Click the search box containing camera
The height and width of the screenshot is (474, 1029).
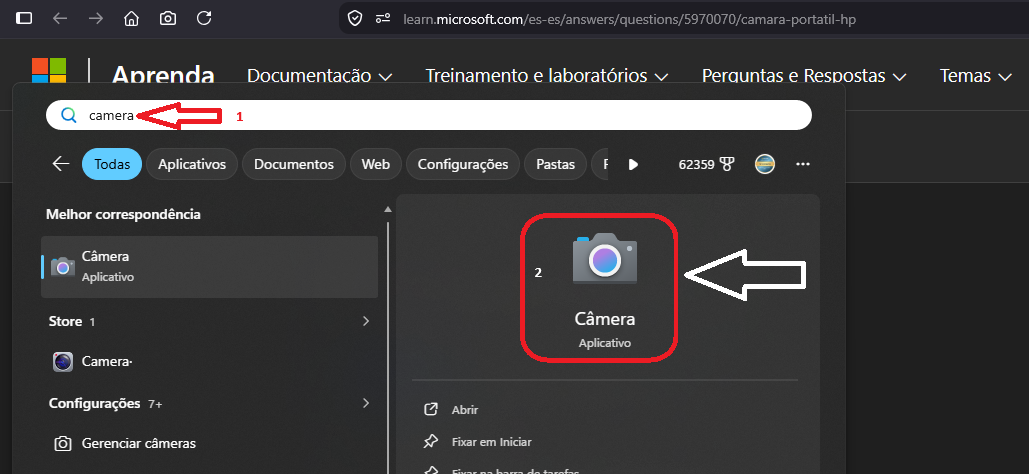pos(429,116)
